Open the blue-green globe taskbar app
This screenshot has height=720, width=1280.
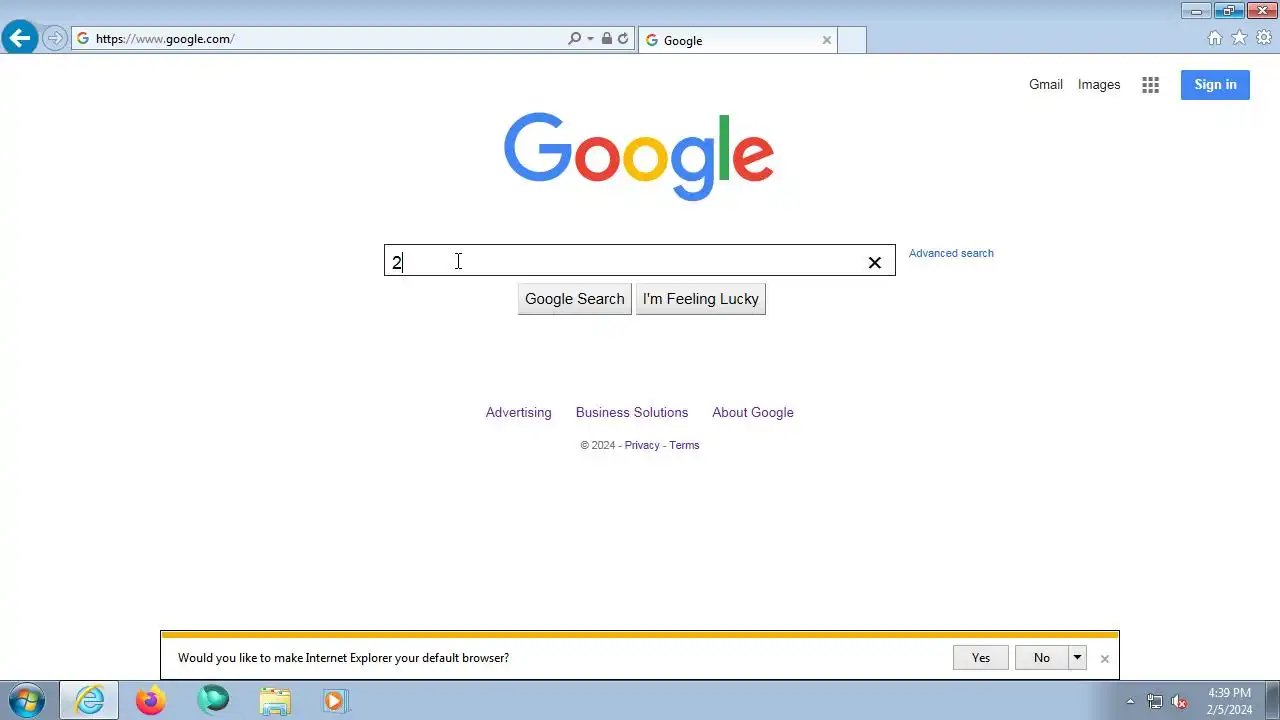(213, 701)
